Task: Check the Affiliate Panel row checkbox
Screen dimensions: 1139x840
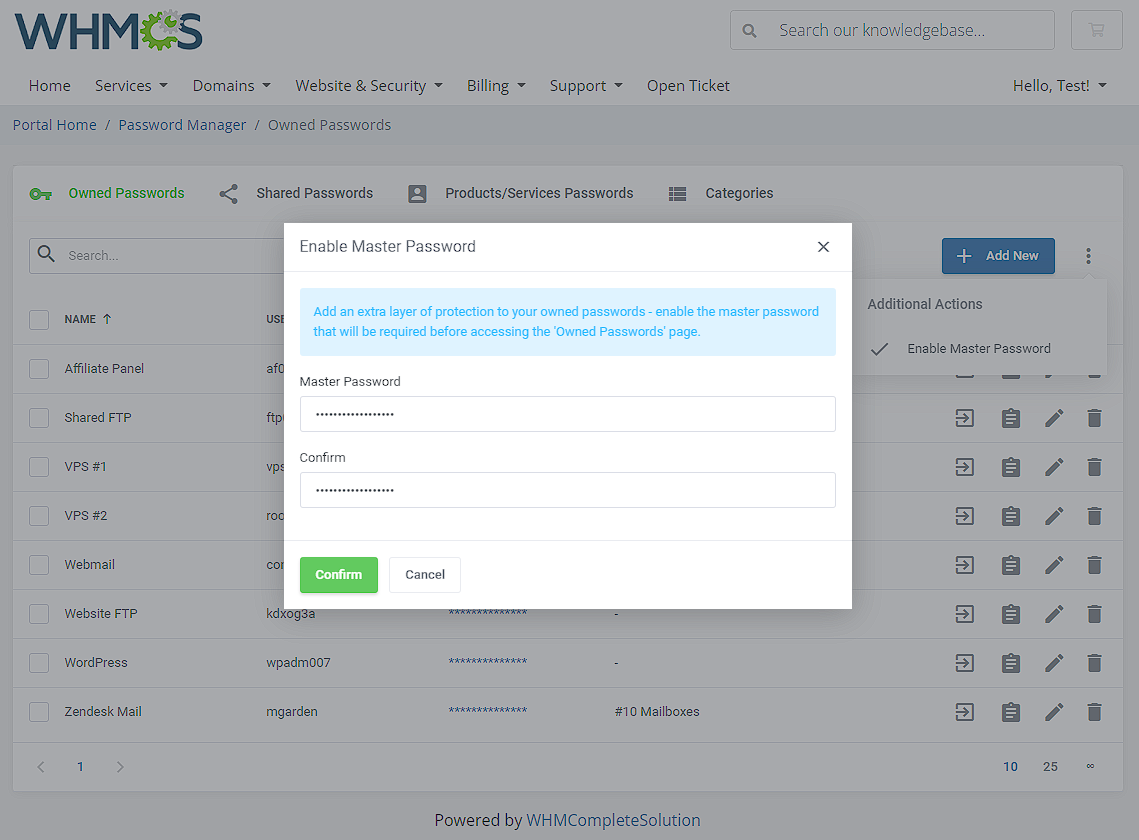Action: [x=39, y=368]
